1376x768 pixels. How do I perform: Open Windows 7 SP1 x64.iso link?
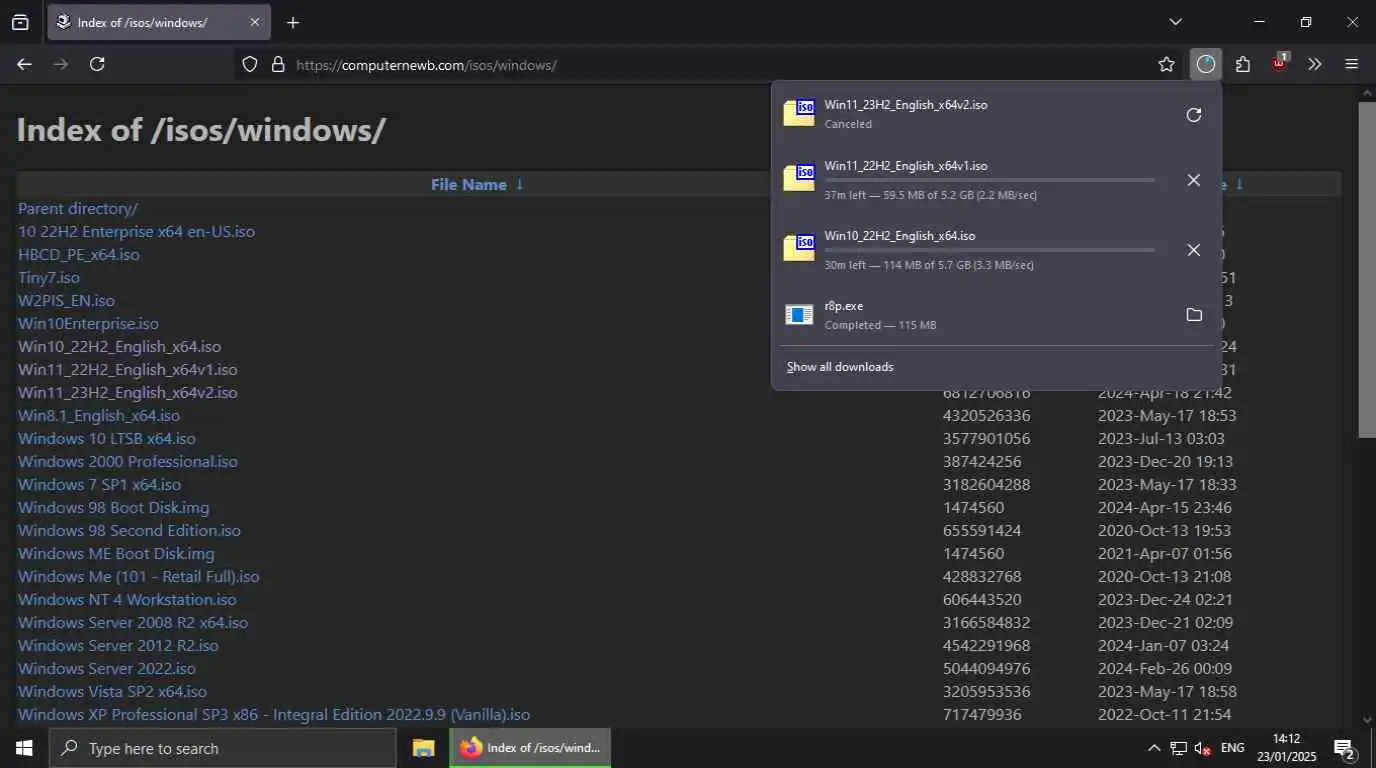(x=99, y=485)
